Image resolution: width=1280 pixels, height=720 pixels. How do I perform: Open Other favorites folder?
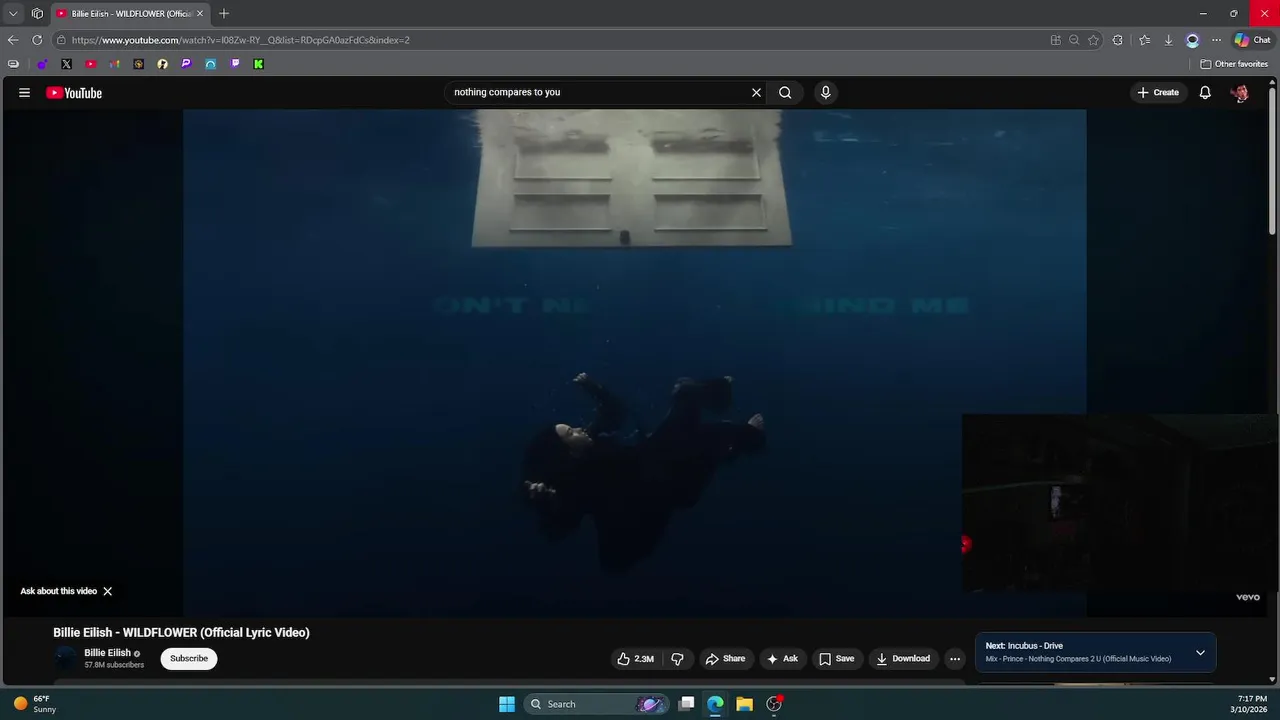click(x=1234, y=64)
